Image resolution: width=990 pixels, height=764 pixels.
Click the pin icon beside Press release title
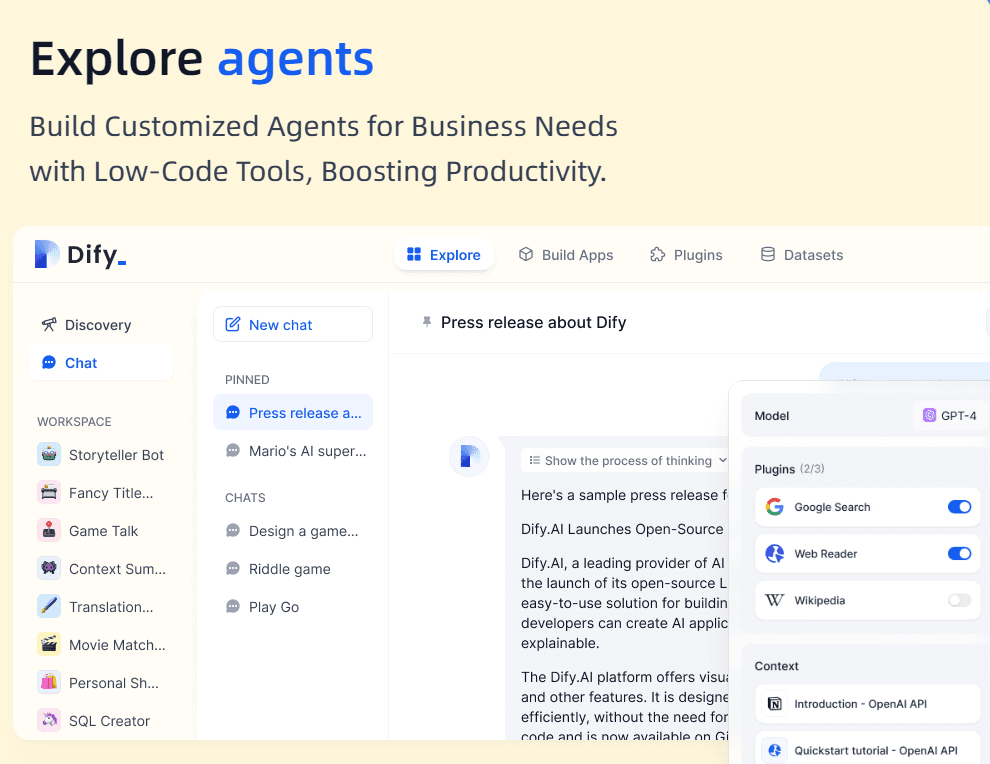pyautogui.click(x=427, y=323)
